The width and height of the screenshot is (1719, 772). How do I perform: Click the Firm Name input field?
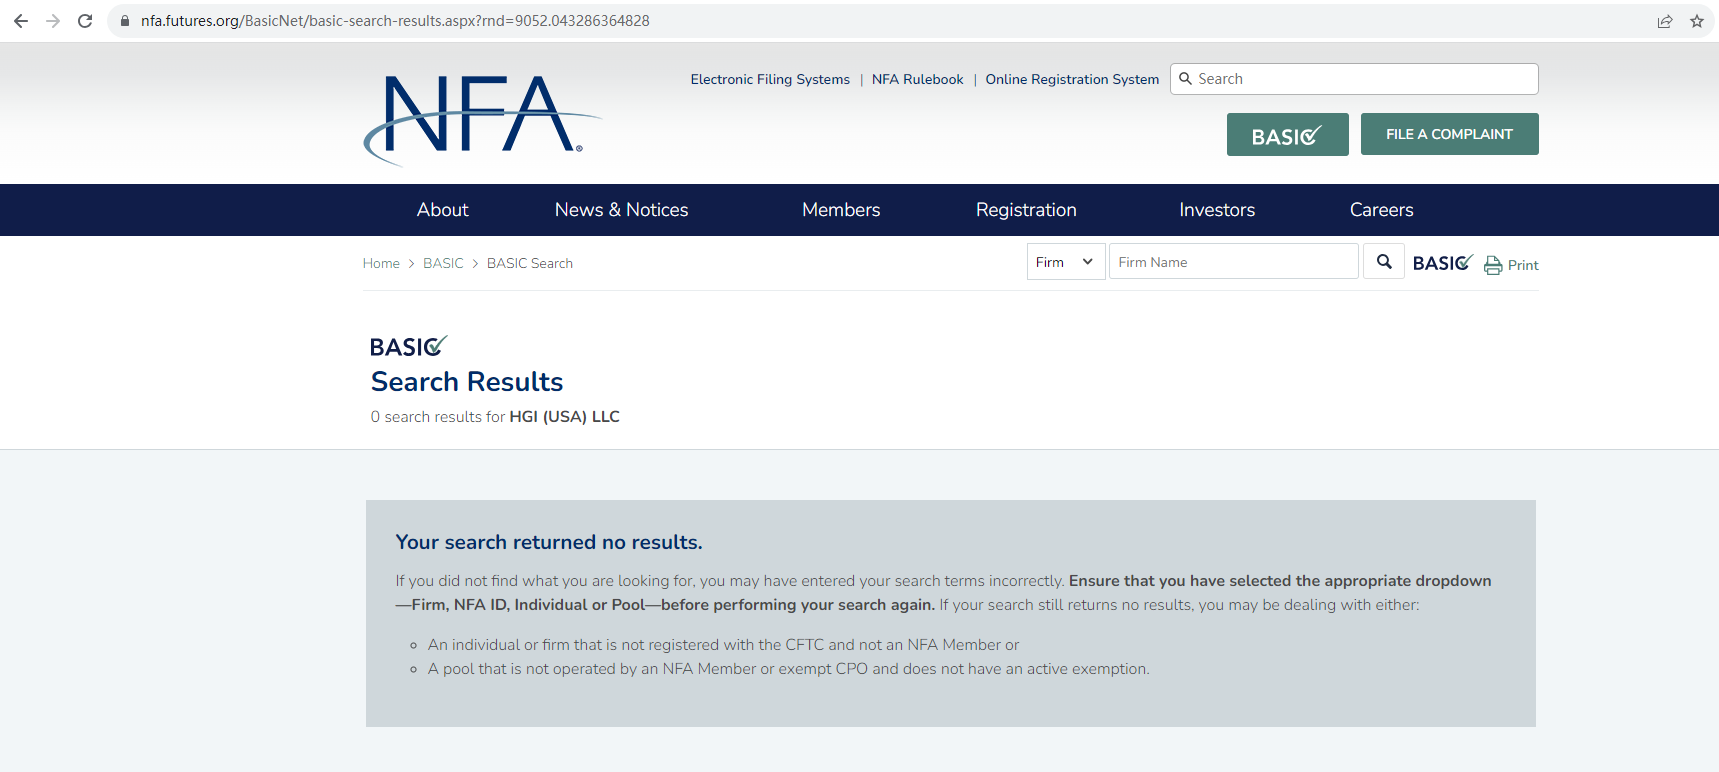[x=1233, y=262]
